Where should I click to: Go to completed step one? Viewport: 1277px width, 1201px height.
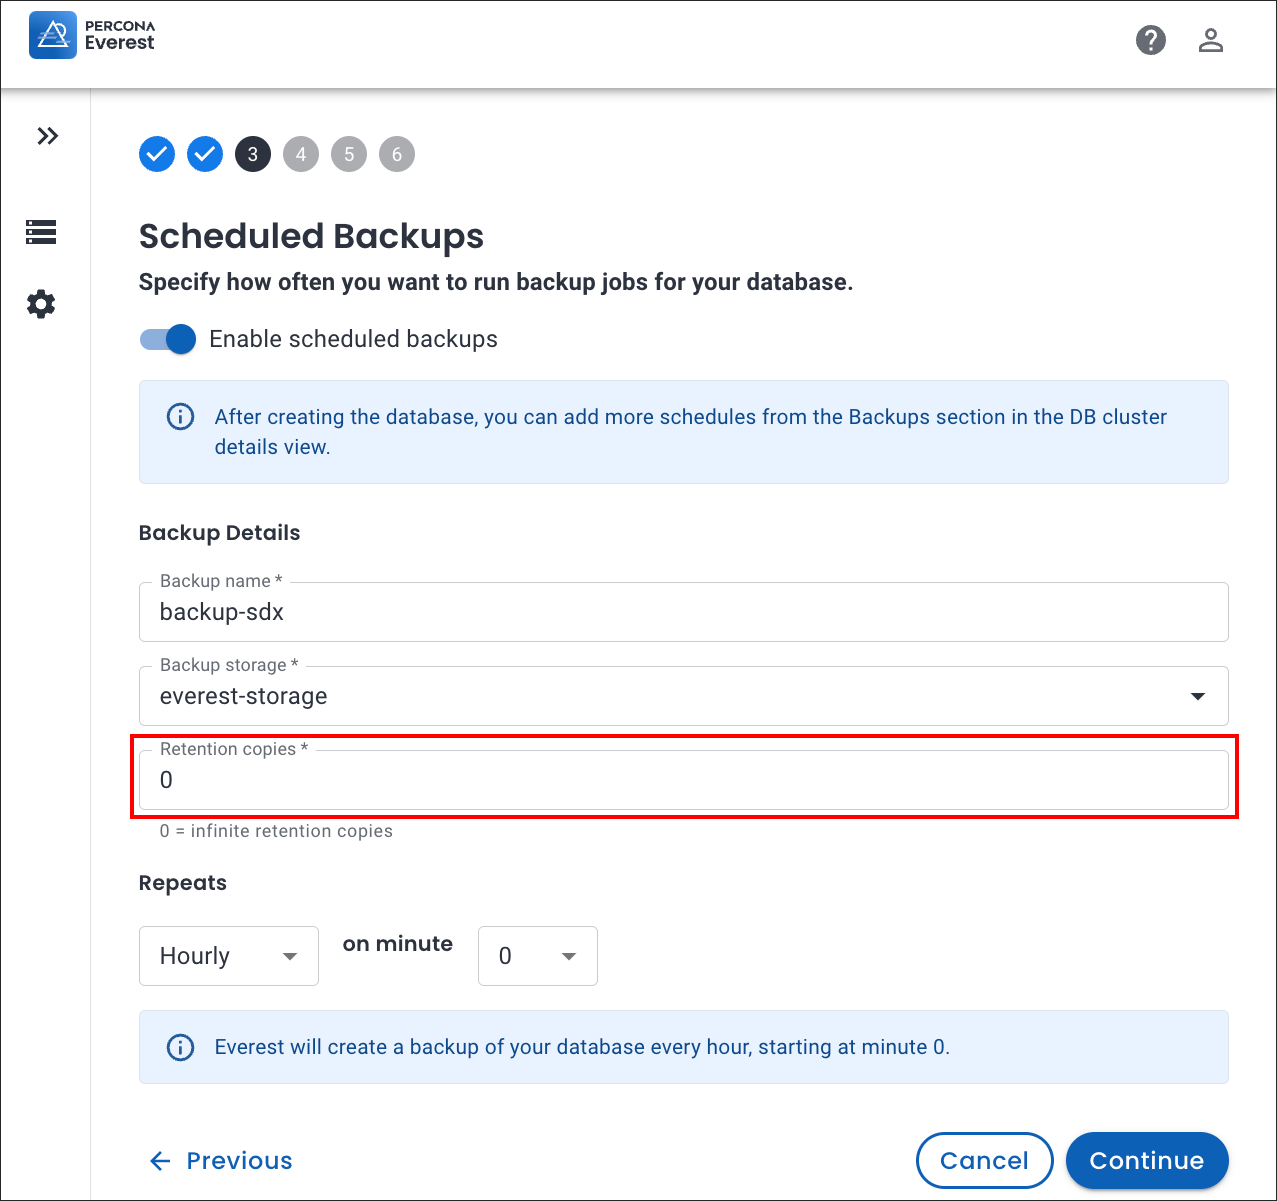(157, 154)
